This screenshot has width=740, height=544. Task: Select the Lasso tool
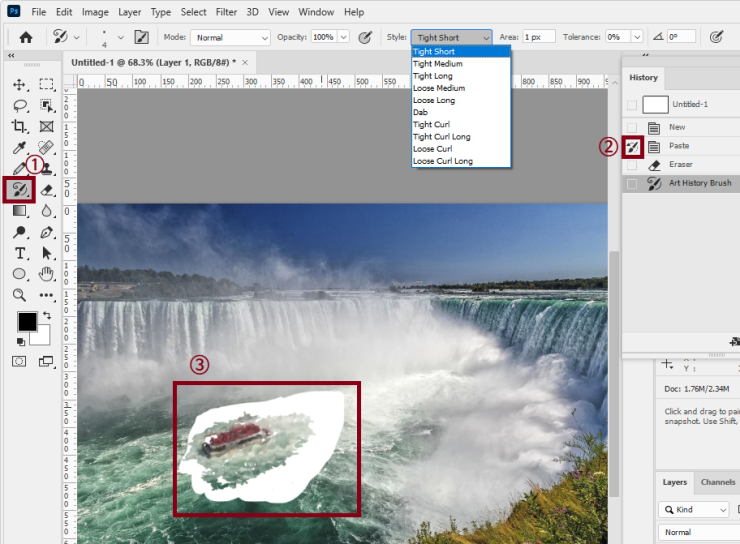coord(19,106)
